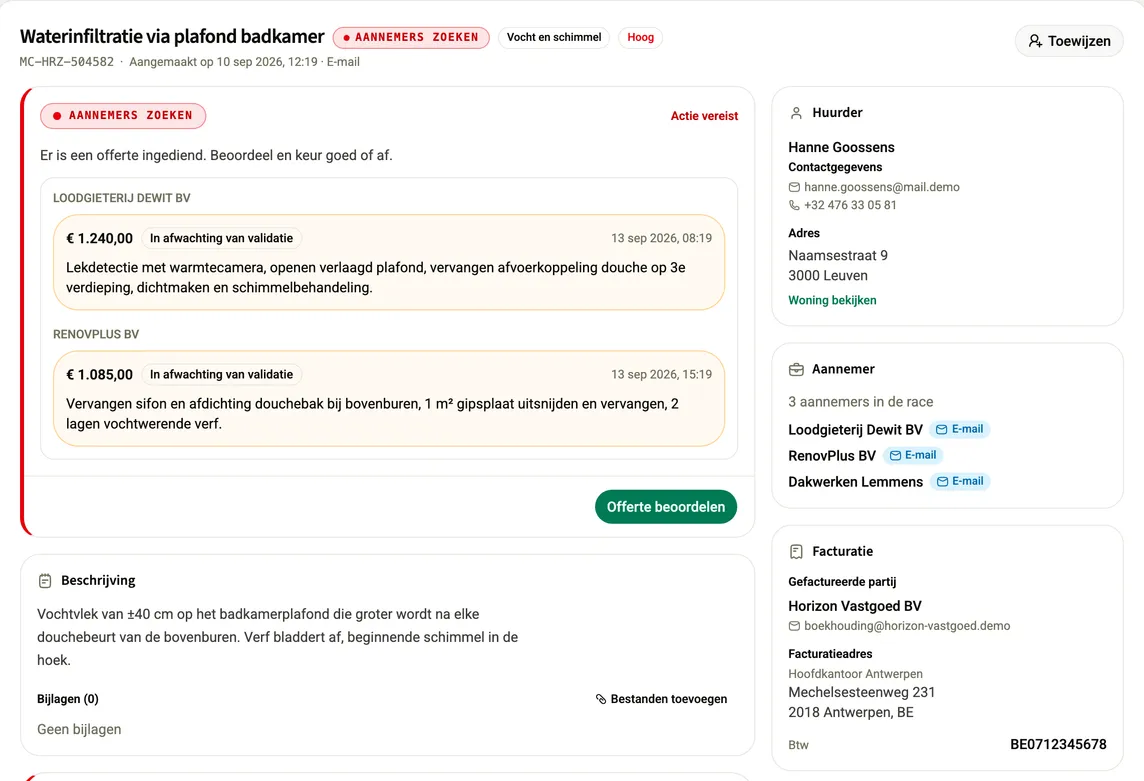Click the Bijlagen (0) label

pos(68,699)
